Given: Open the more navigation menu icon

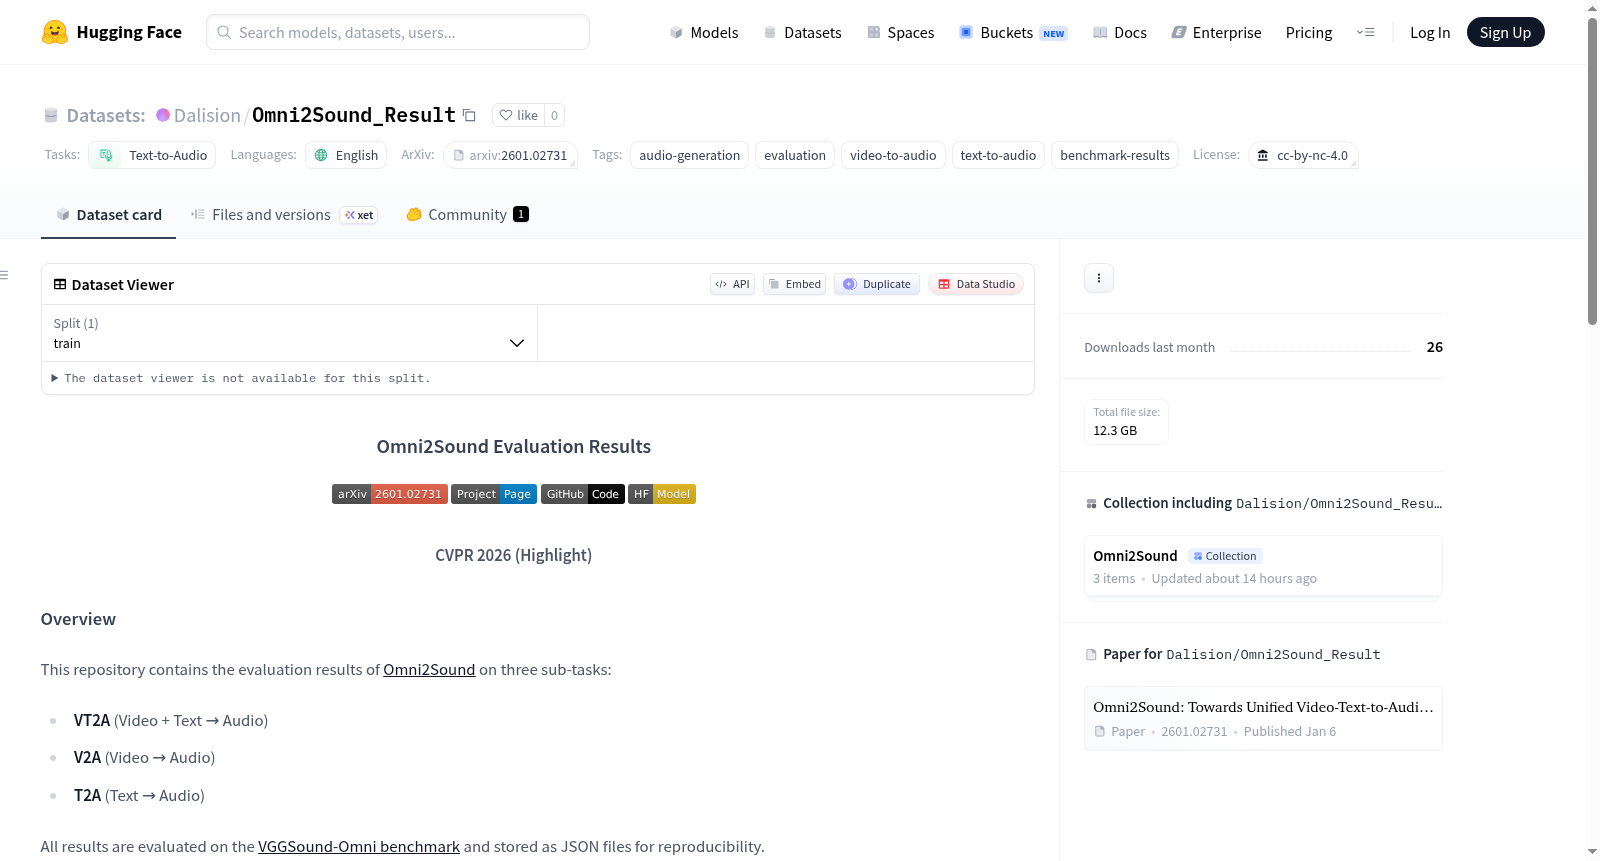Looking at the screenshot, I should point(1365,32).
